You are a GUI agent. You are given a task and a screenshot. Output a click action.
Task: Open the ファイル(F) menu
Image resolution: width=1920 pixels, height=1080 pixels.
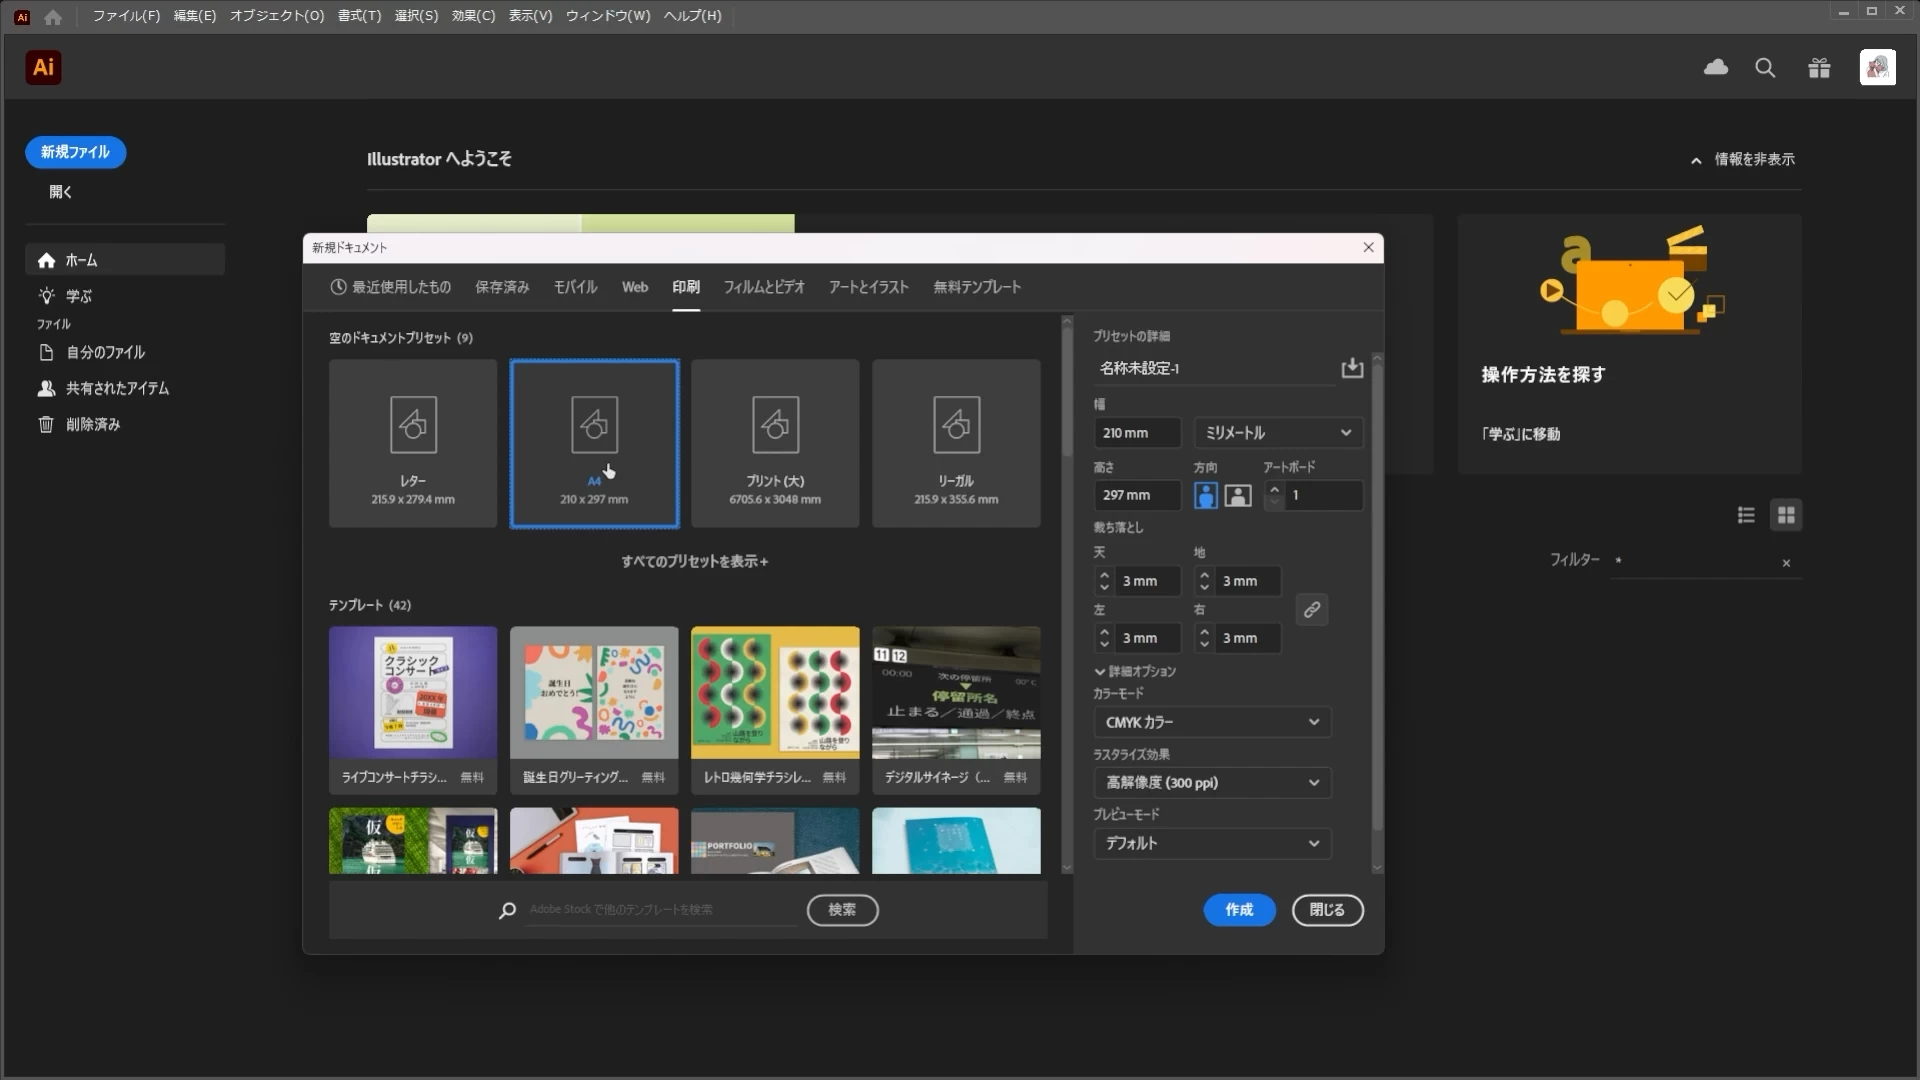pyautogui.click(x=126, y=16)
